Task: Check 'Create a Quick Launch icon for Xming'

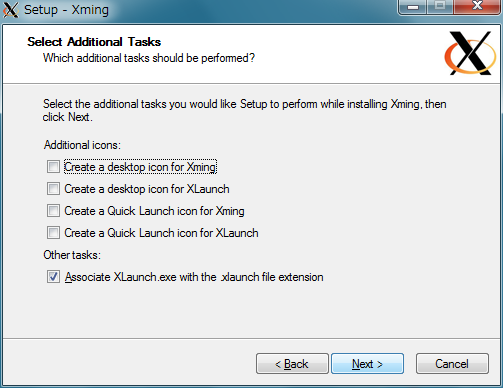Action: point(53,211)
